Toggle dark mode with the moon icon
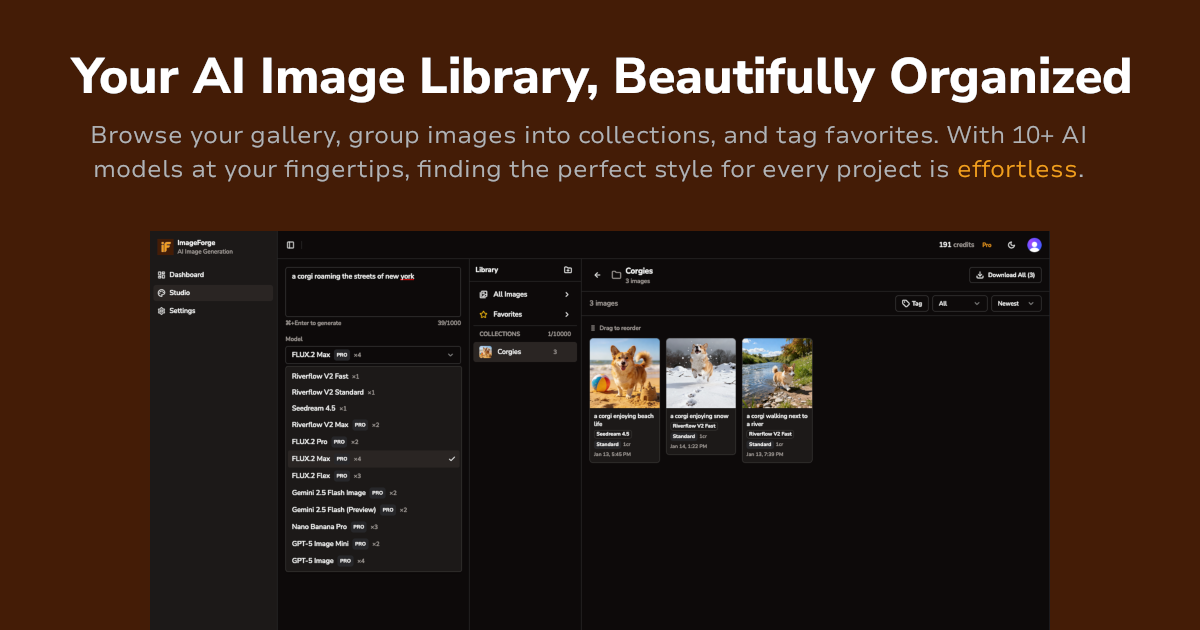Viewport: 1200px width, 630px height. click(x=1012, y=244)
